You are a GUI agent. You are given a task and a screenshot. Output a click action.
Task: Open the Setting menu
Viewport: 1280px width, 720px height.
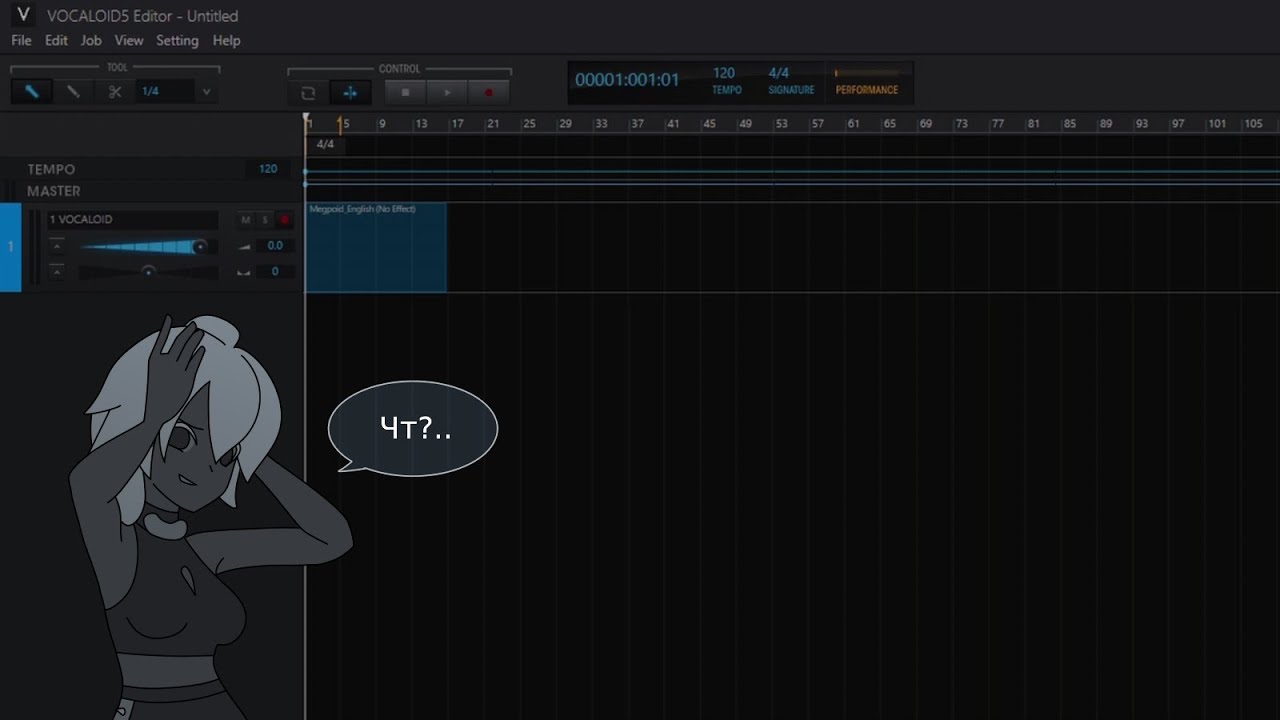pyautogui.click(x=177, y=41)
